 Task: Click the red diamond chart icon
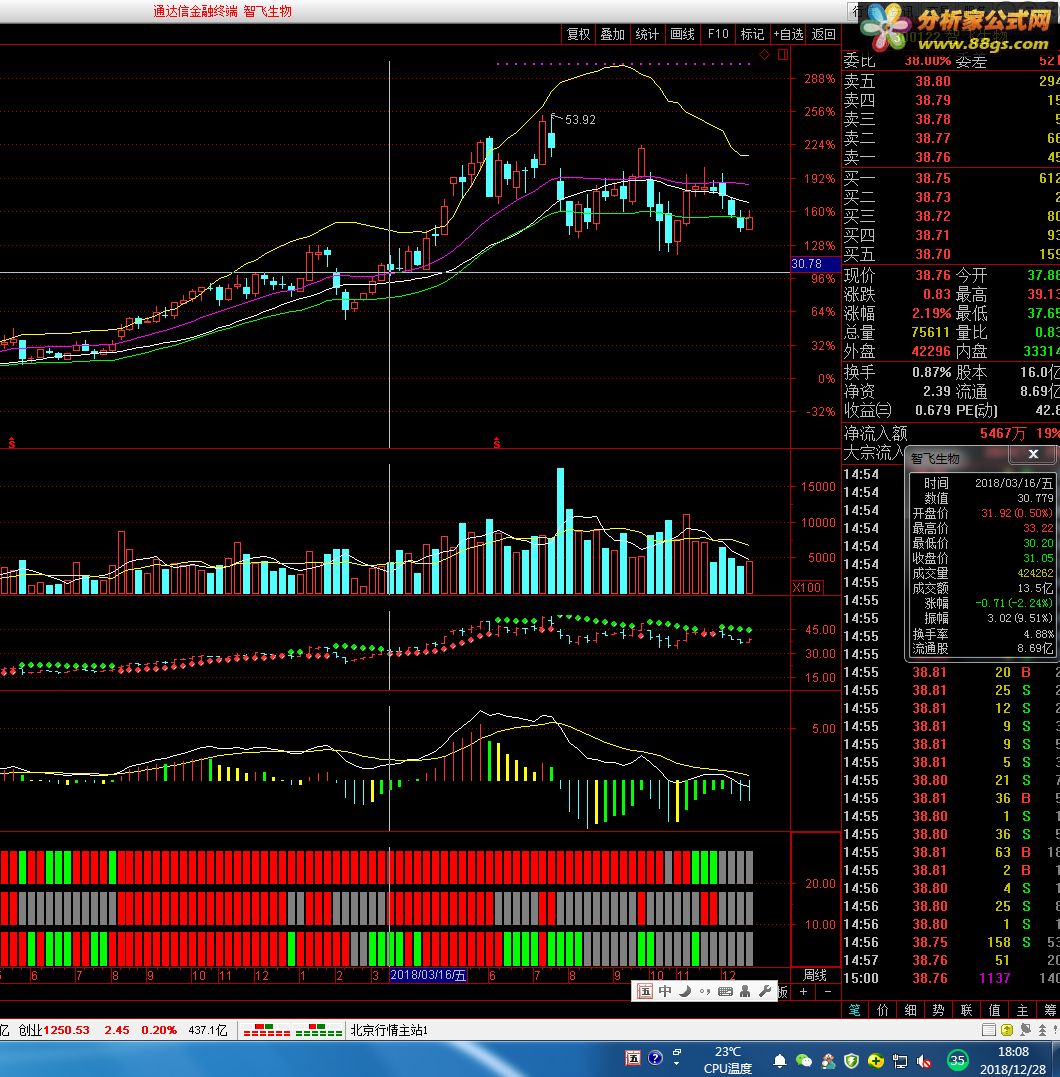765,55
